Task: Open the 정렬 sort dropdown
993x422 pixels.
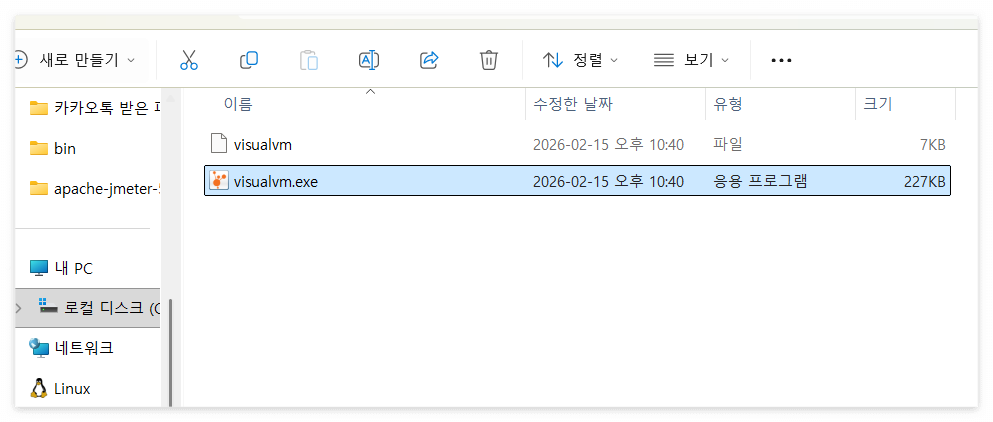Action: [x=580, y=60]
